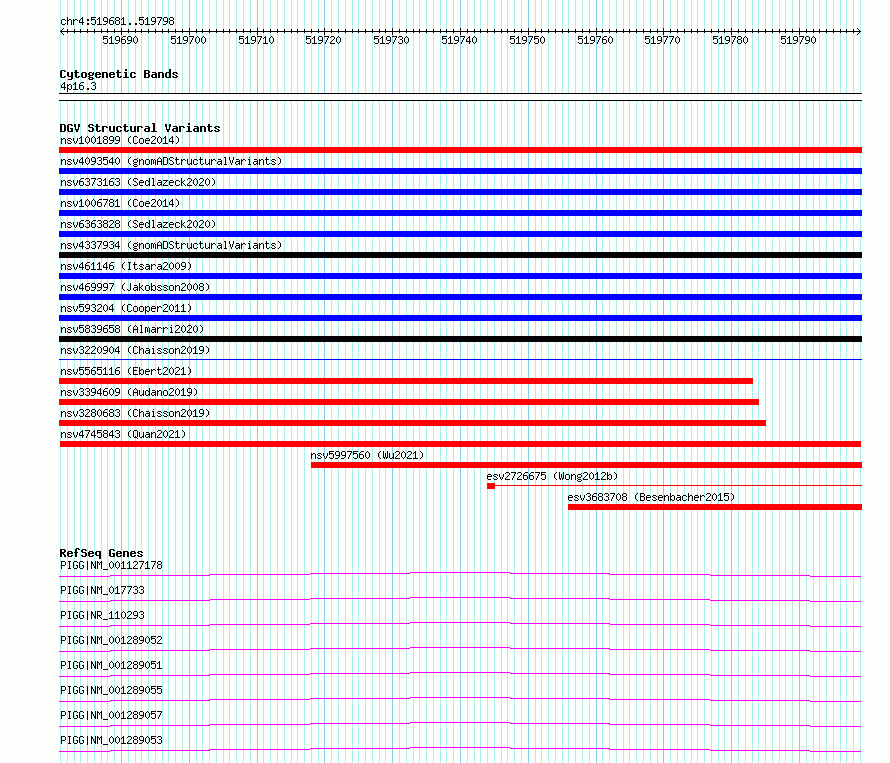Click nsv469997 (Jakobsson2008) variant label

tap(135, 287)
